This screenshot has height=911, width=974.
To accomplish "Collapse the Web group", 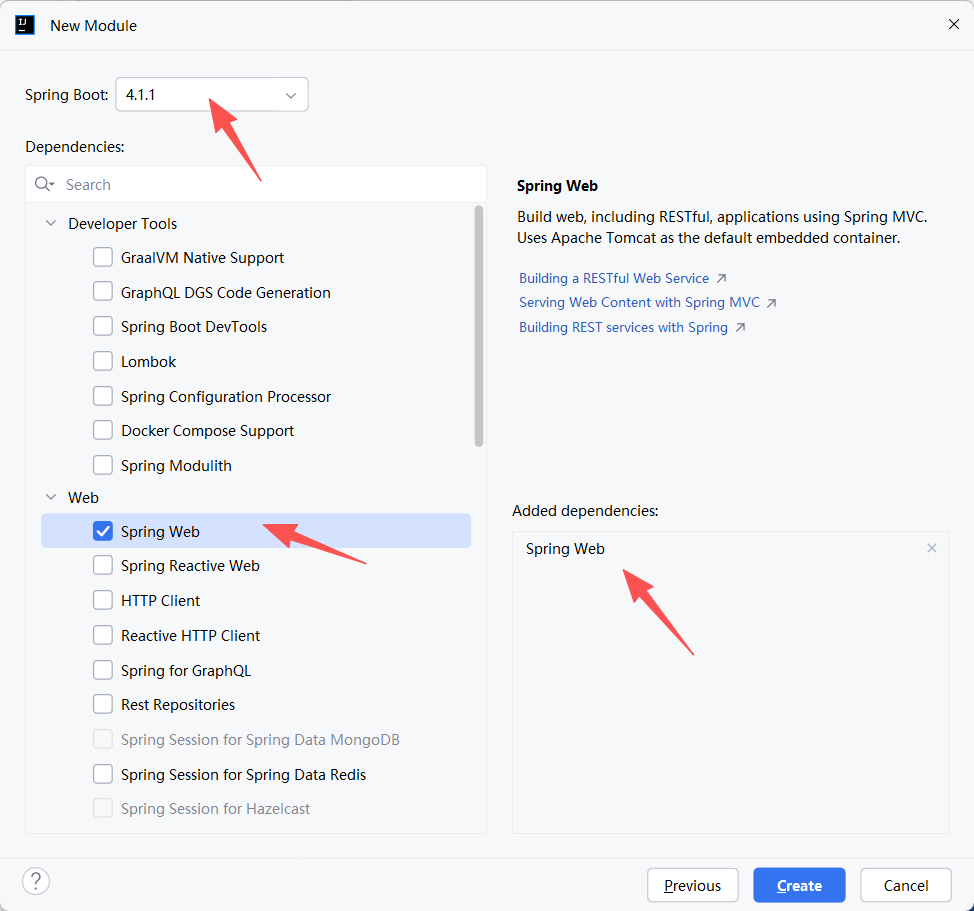I will point(51,497).
